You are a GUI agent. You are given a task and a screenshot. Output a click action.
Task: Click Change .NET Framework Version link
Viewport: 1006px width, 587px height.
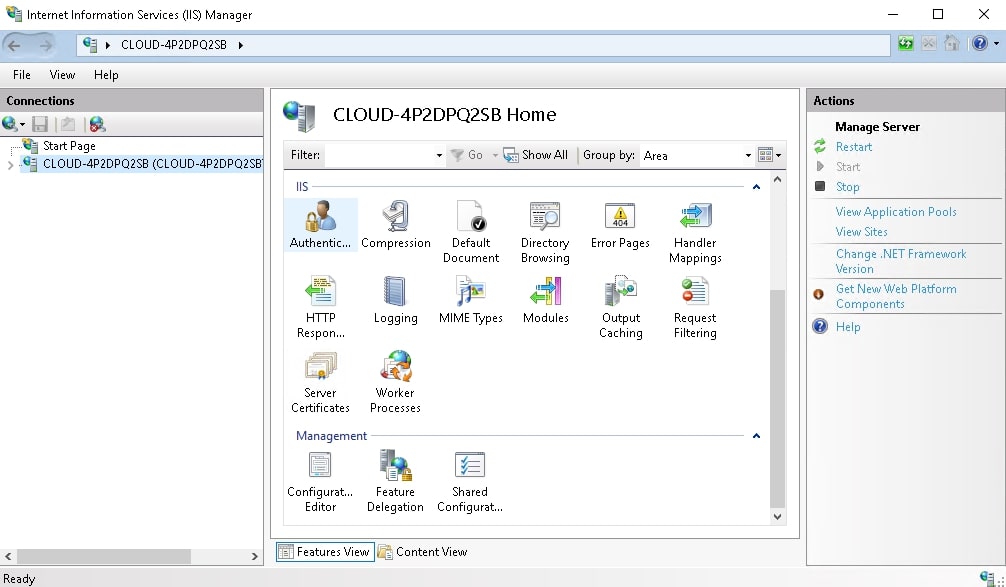901,261
